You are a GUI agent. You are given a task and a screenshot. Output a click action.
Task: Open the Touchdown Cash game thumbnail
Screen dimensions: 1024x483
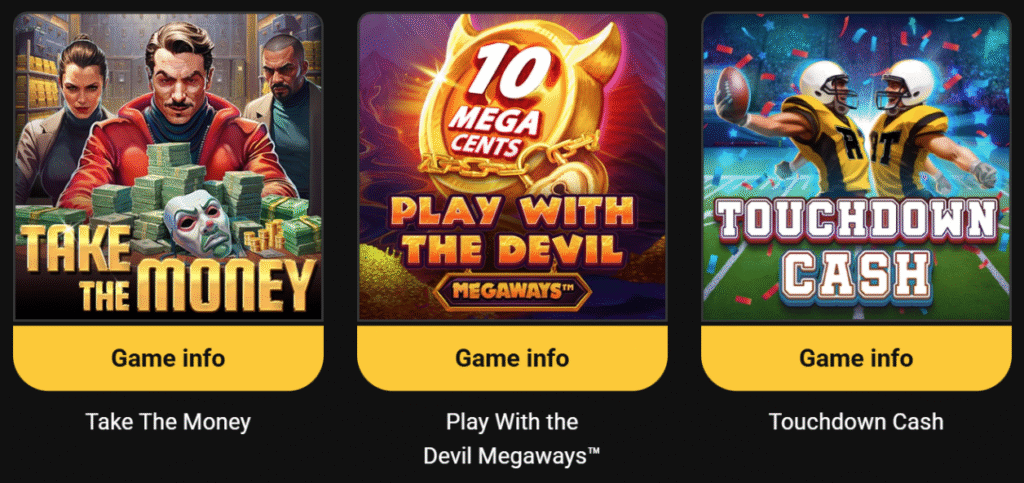click(x=856, y=166)
